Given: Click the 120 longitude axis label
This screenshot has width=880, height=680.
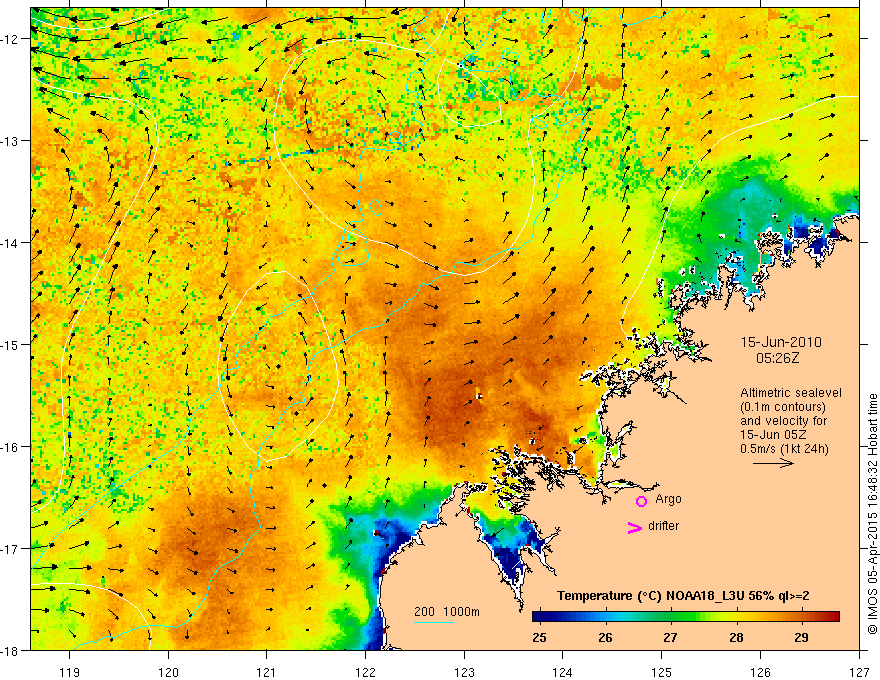Looking at the screenshot, I should tap(168, 672).
